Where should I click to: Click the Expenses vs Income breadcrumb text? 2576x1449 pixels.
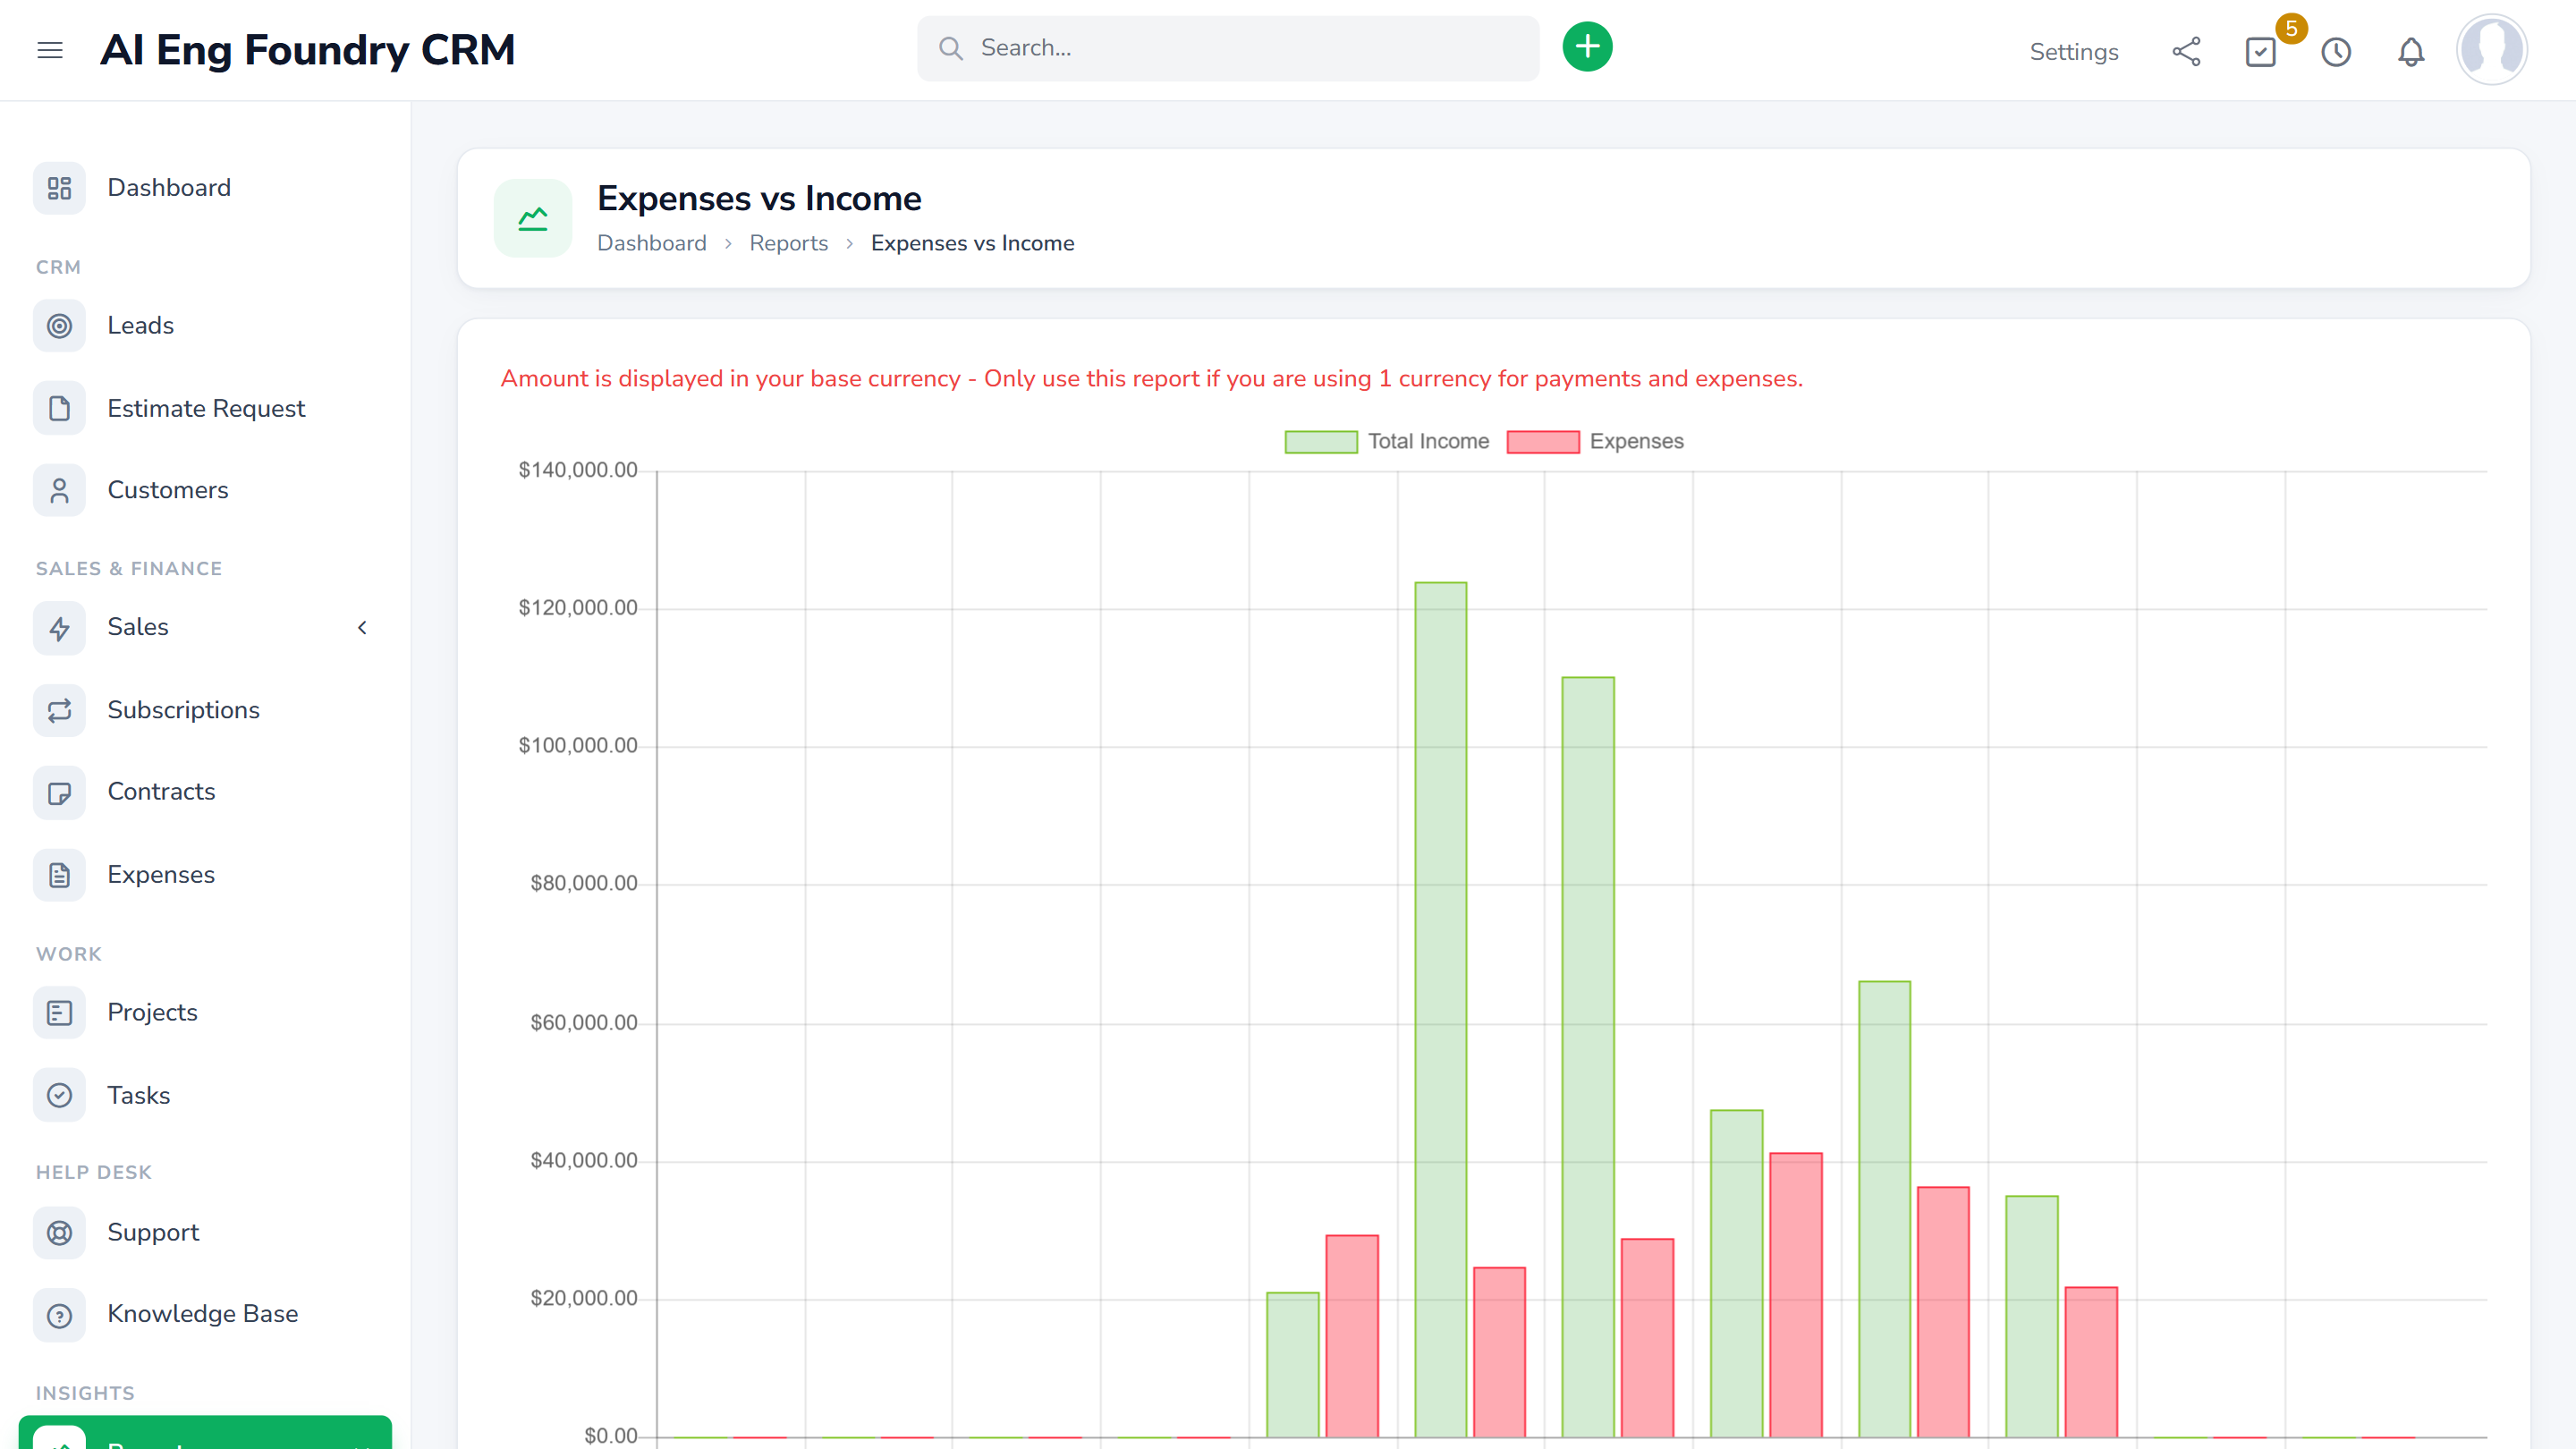(973, 243)
